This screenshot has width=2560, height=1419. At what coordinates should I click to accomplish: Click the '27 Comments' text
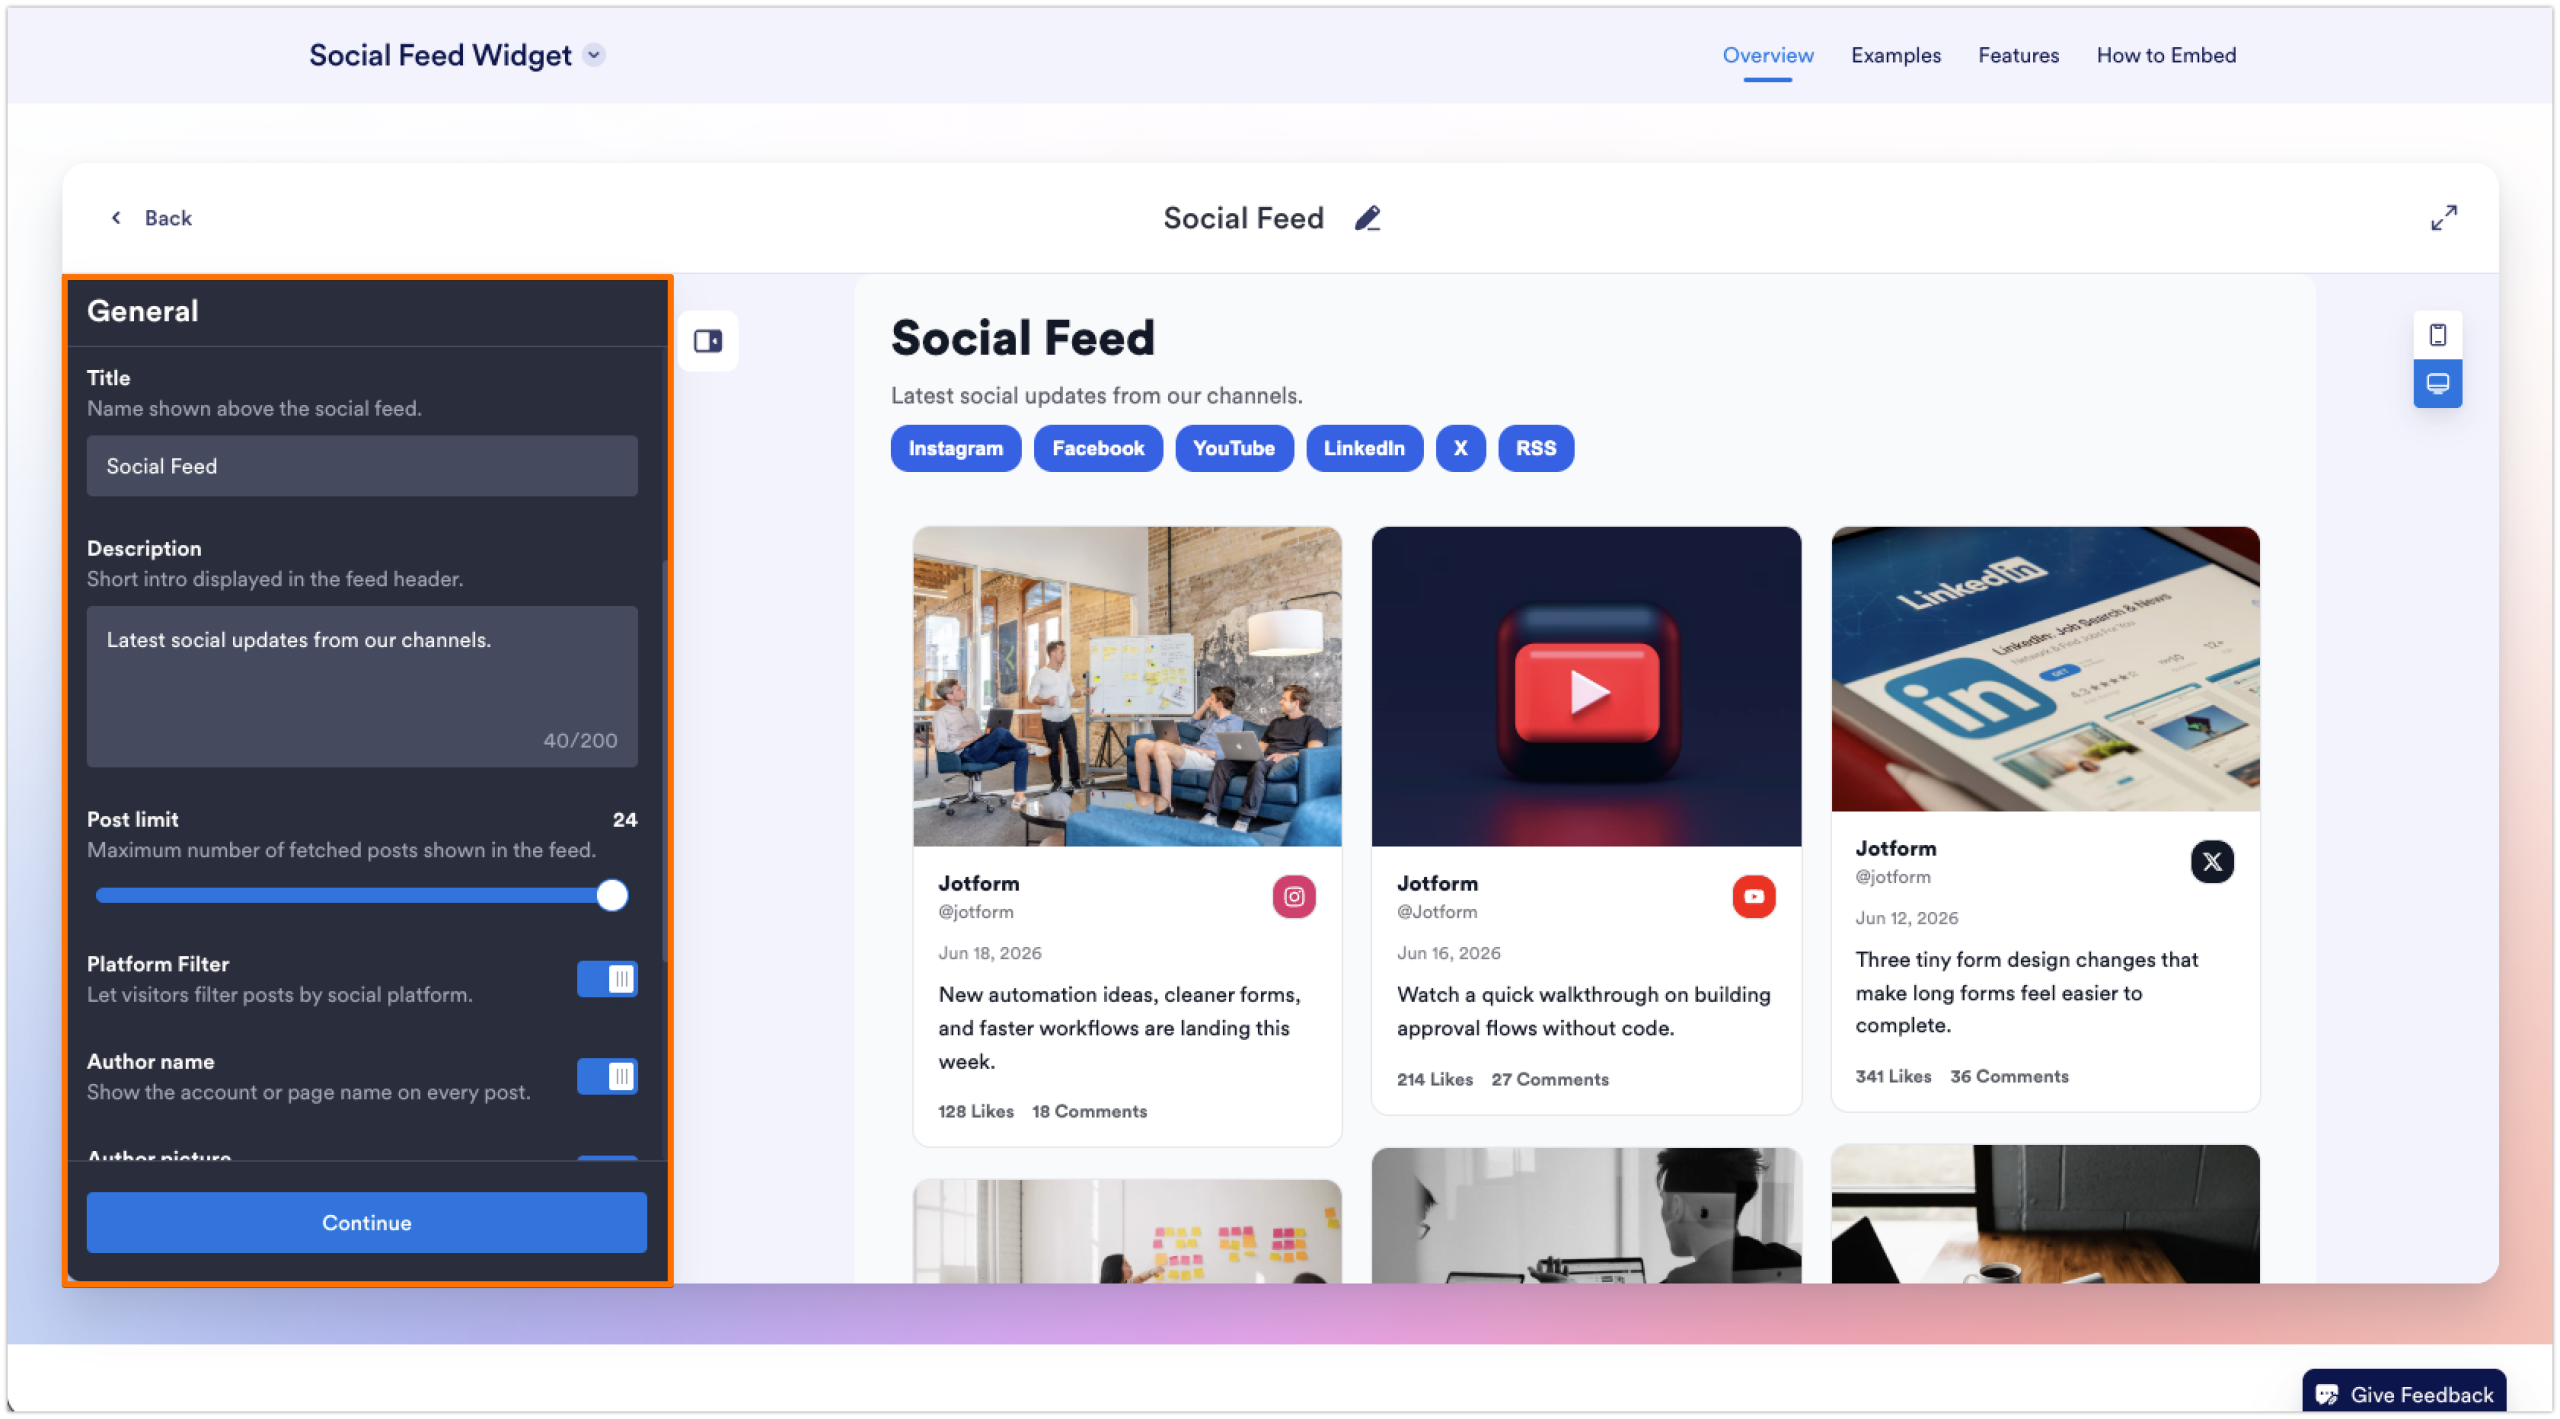click(1550, 1080)
